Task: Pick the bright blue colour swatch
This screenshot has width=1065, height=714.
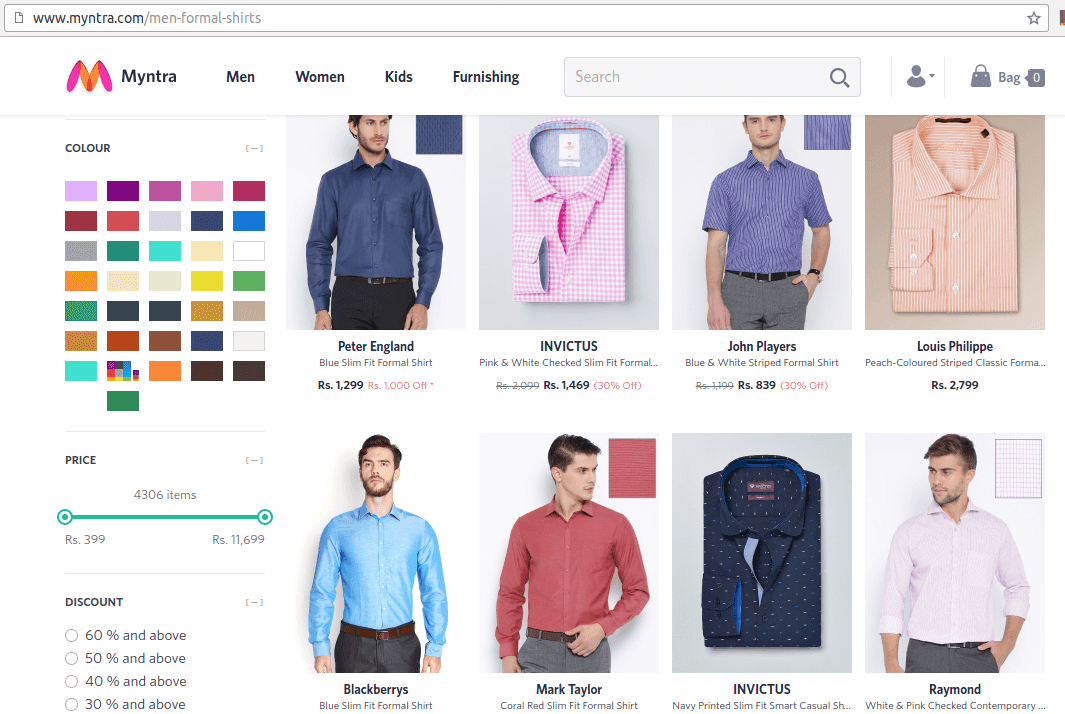Action: [249, 221]
